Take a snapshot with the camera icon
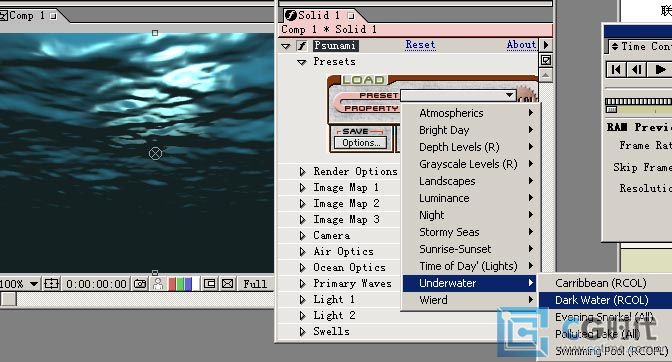Viewport: 672px width, 362px height. click(x=140, y=284)
